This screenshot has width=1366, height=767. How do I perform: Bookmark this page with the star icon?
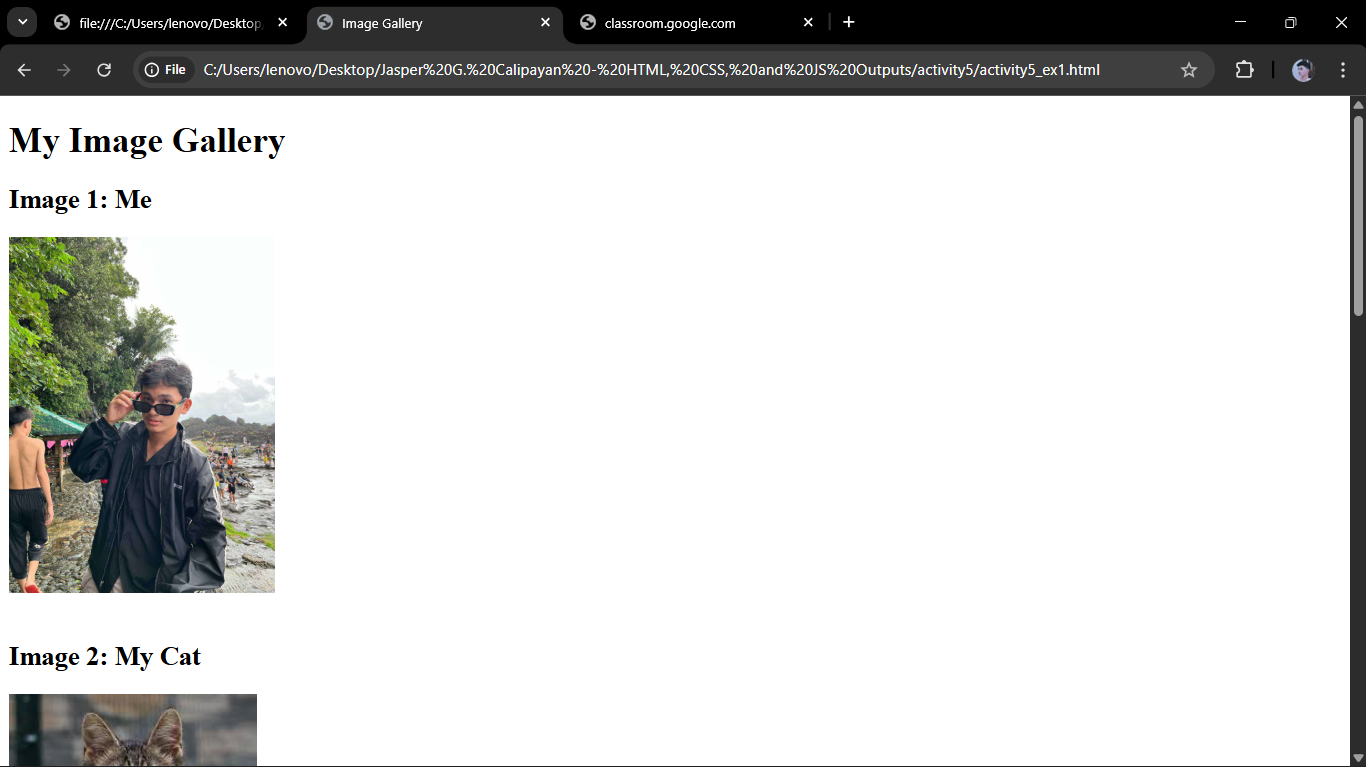[x=1189, y=70]
